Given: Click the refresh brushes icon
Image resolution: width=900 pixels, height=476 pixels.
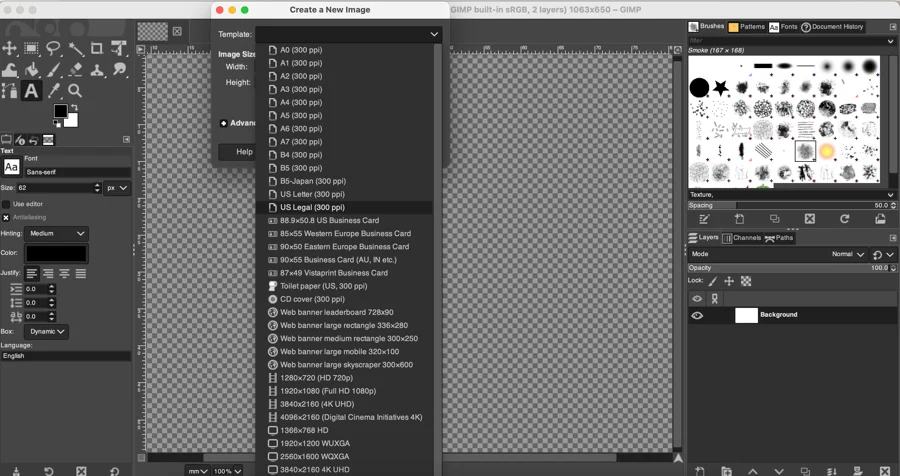Looking at the screenshot, I should [x=845, y=219].
